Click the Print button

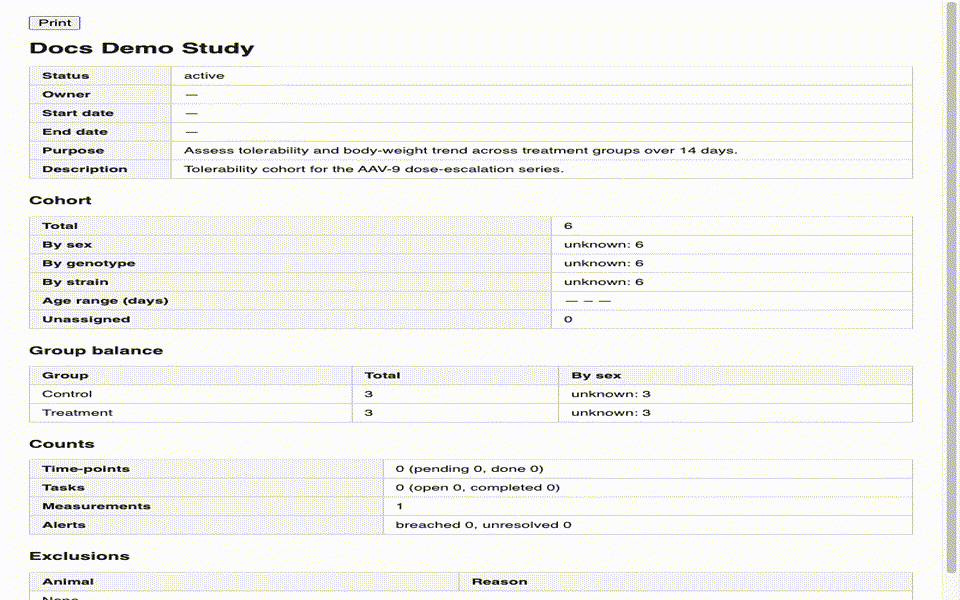click(x=54, y=23)
